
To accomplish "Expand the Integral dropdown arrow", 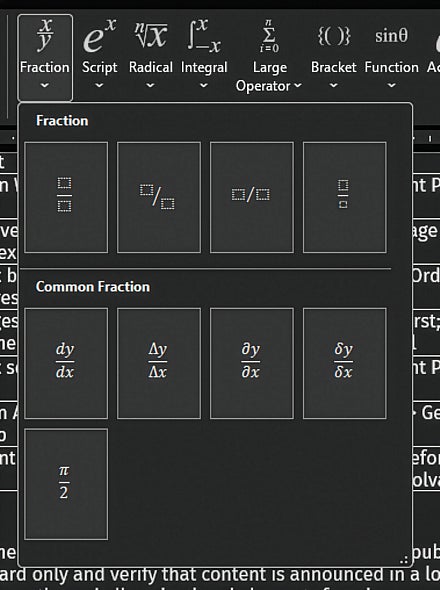I will pos(204,85).
